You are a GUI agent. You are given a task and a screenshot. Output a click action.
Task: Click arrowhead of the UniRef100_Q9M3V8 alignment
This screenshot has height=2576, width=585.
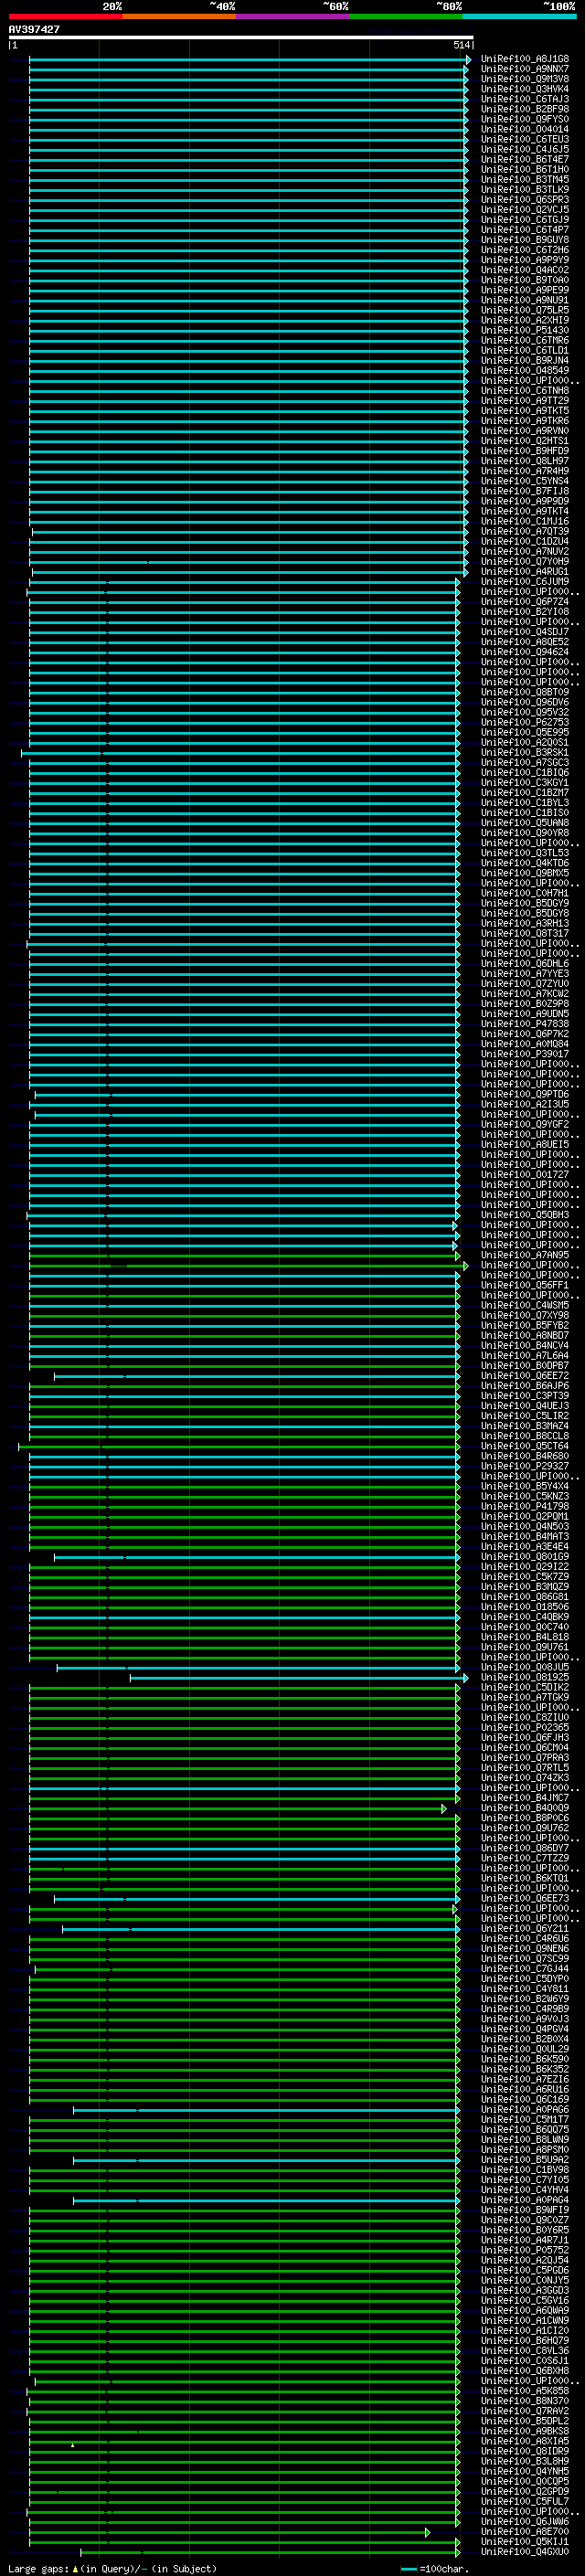(465, 79)
